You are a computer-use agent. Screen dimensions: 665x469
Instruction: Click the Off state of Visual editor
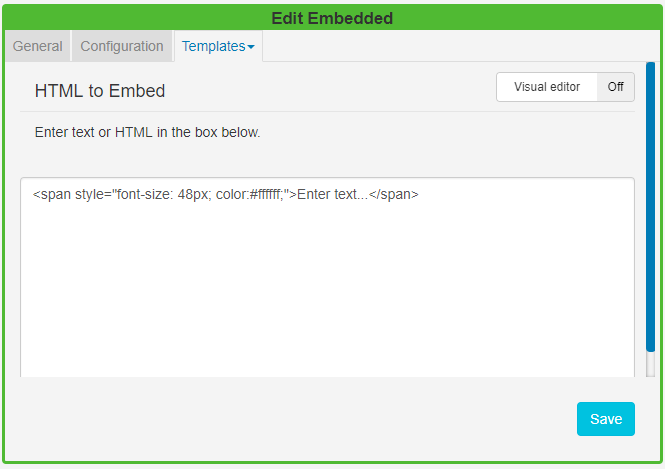click(615, 87)
